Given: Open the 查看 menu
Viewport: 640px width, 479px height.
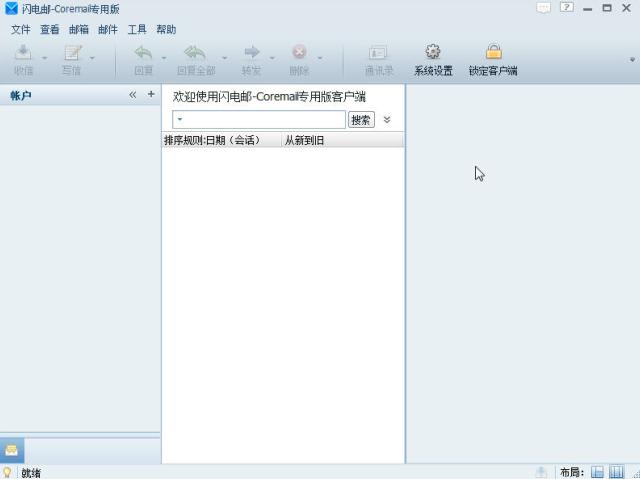Looking at the screenshot, I should tap(50, 29).
